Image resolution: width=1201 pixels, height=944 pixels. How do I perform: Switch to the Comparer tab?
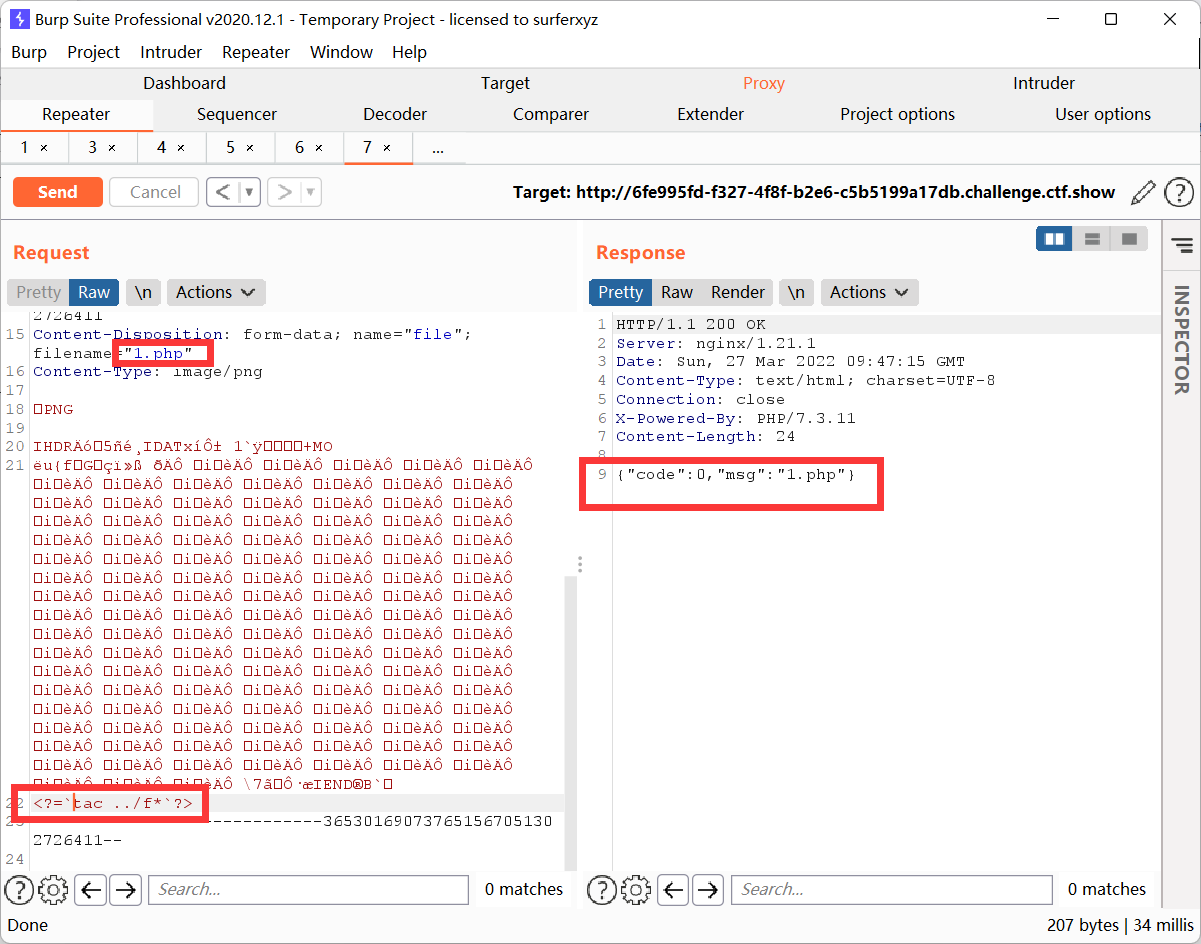pos(551,114)
